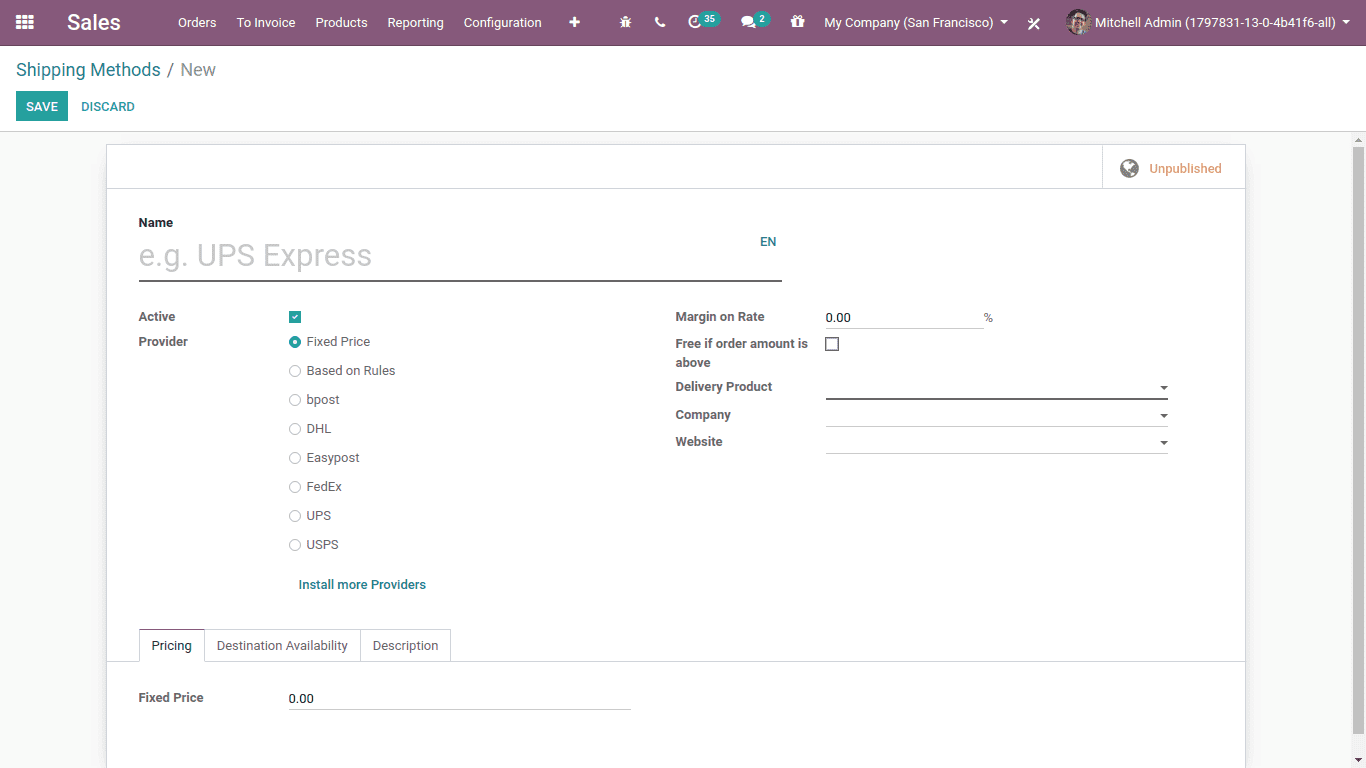Switch to Description tab
The image size is (1366, 768).
tap(405, 646)
